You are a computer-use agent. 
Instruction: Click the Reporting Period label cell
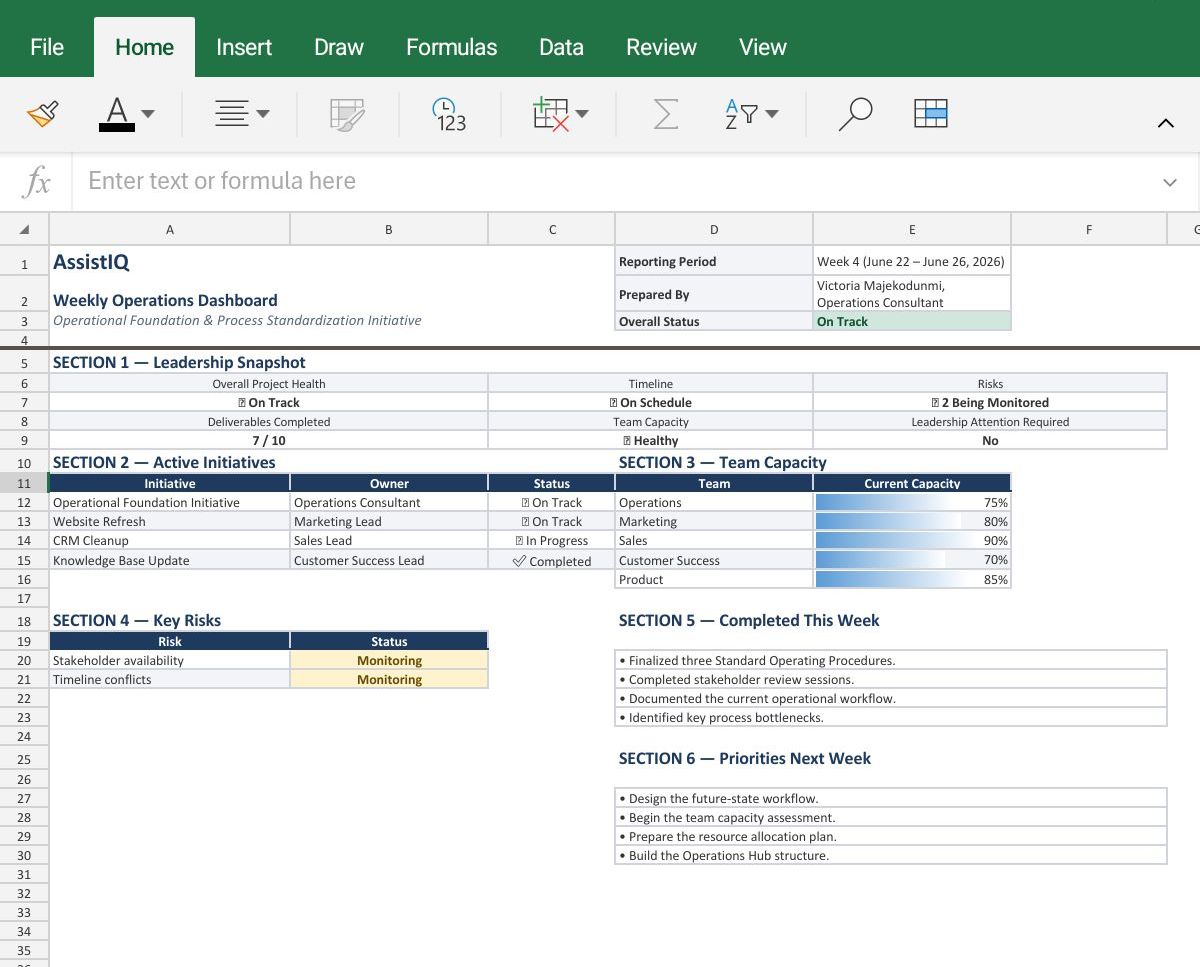tap(714, 261)
